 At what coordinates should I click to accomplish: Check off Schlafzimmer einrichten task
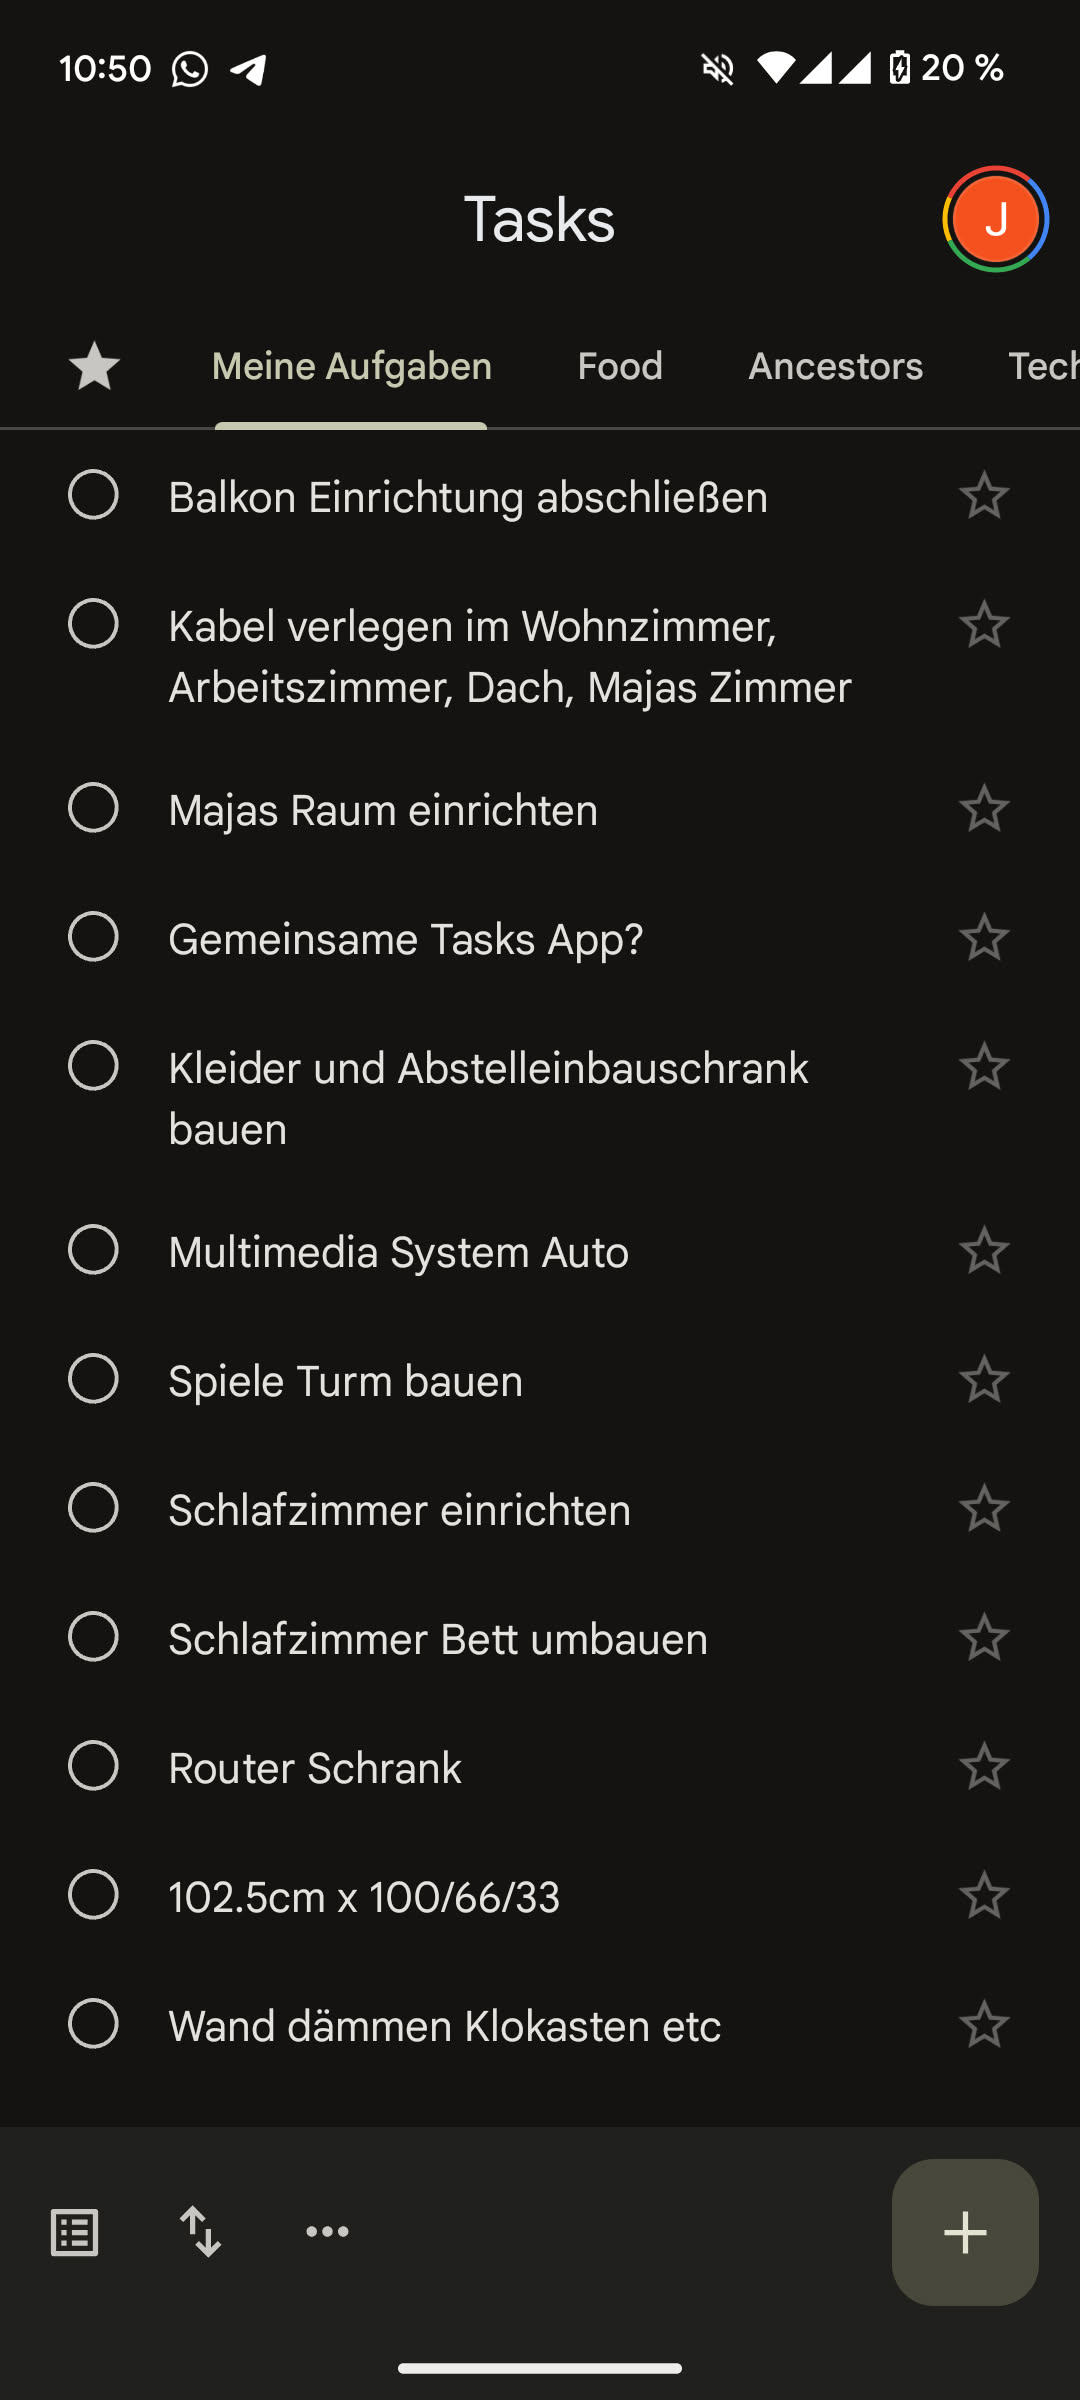coord(93,1509)
